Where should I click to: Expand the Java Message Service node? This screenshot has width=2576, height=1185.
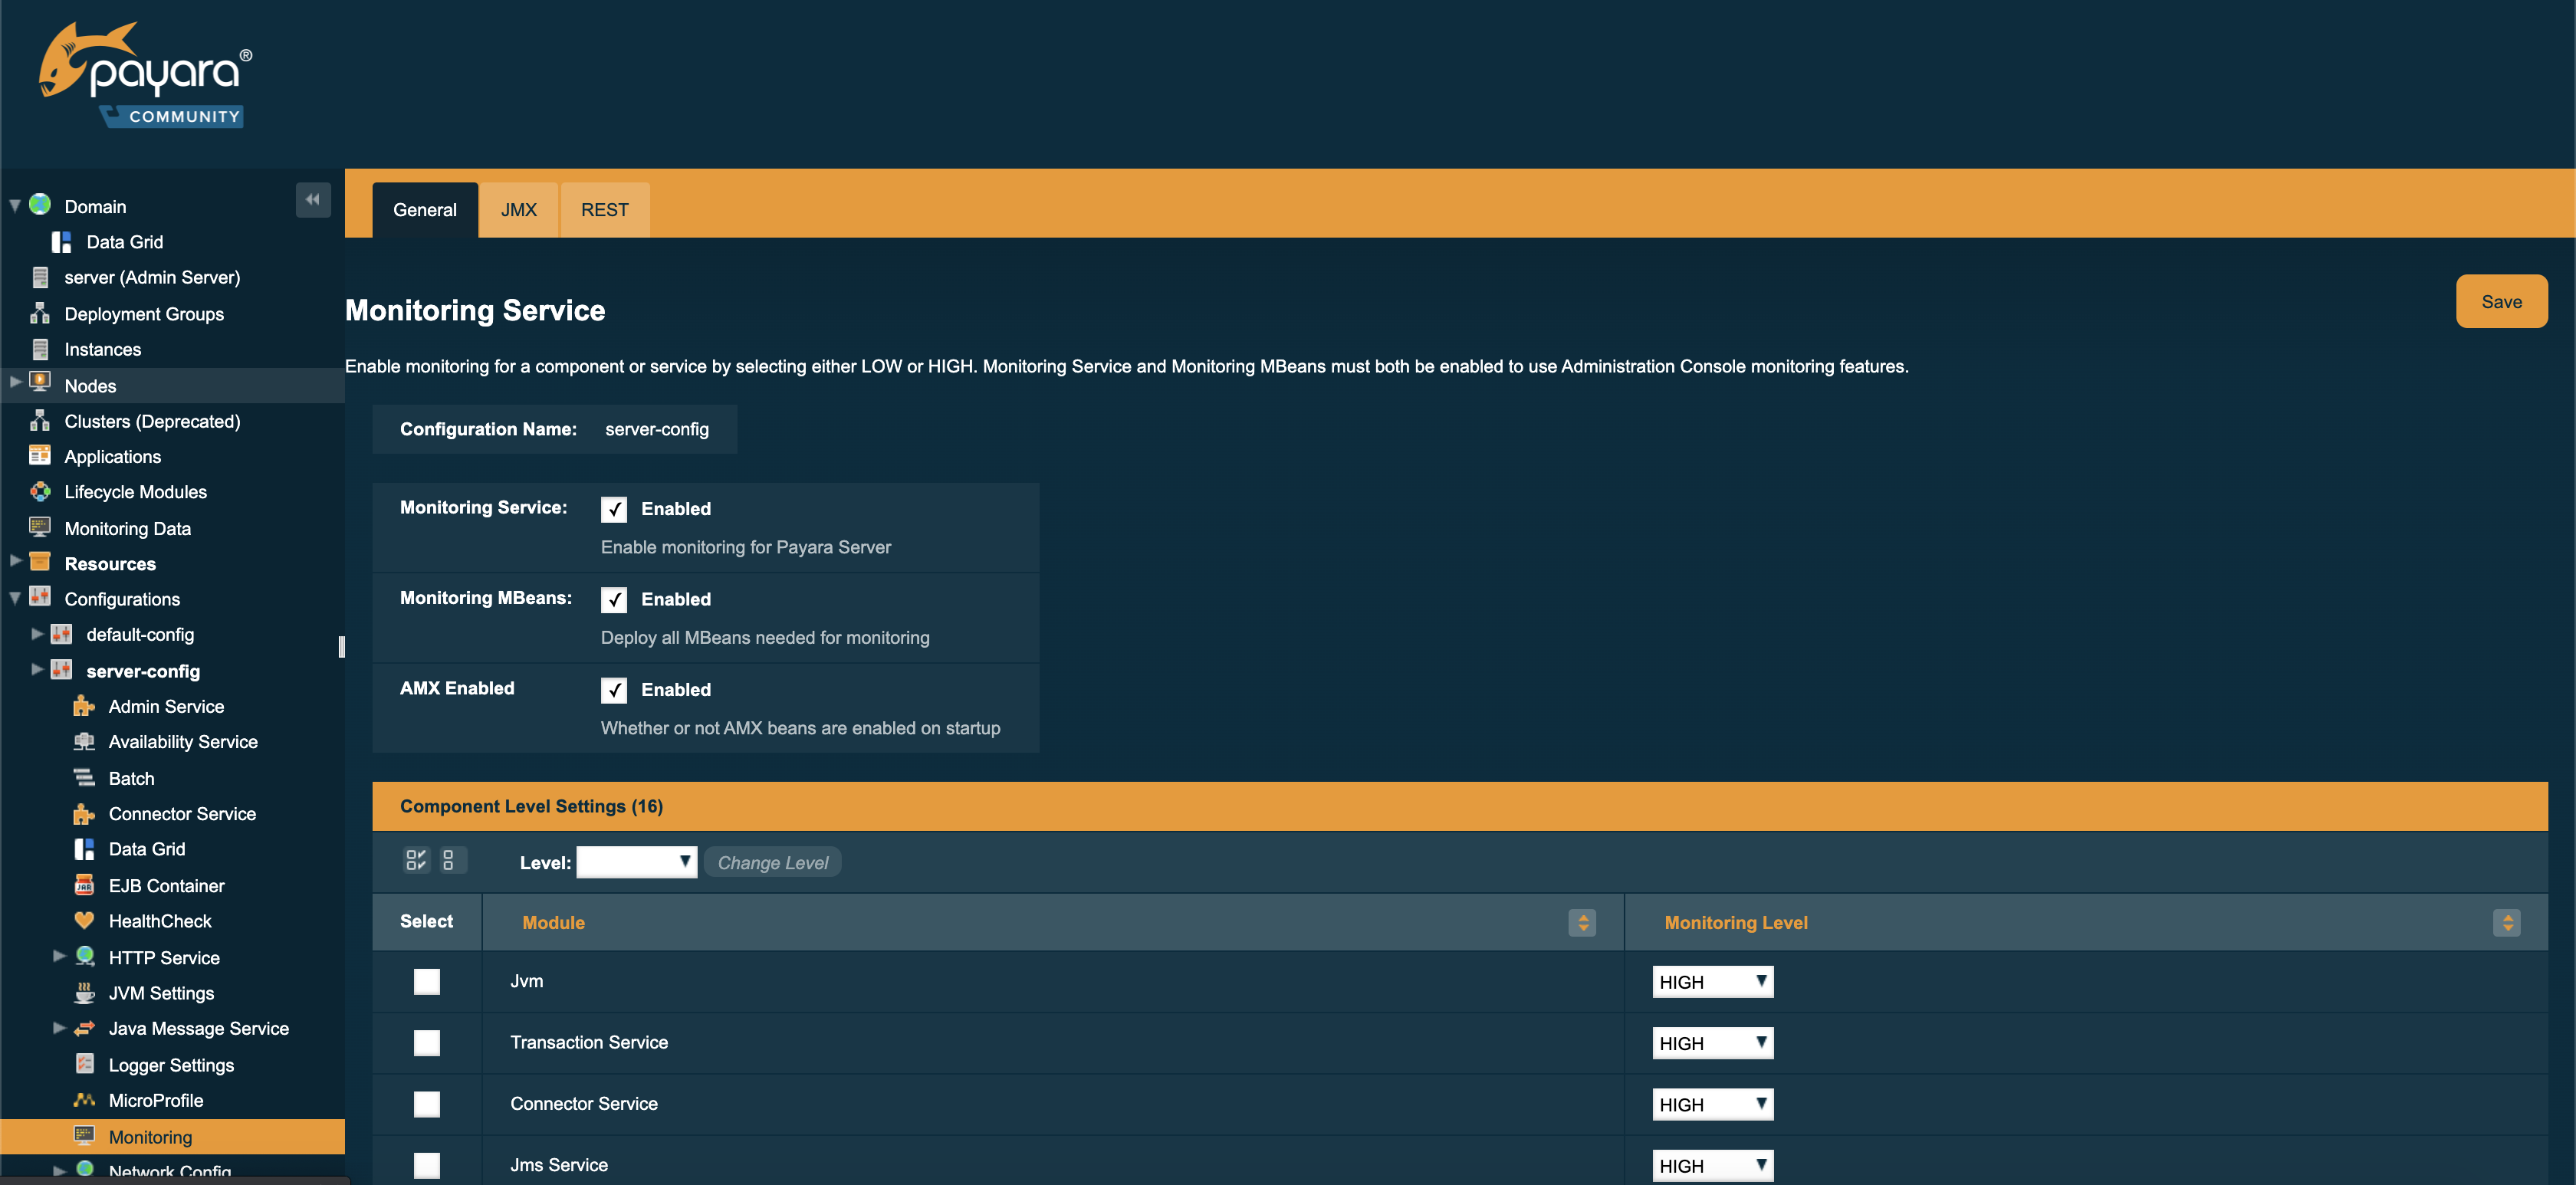(x=59, y=1027)
